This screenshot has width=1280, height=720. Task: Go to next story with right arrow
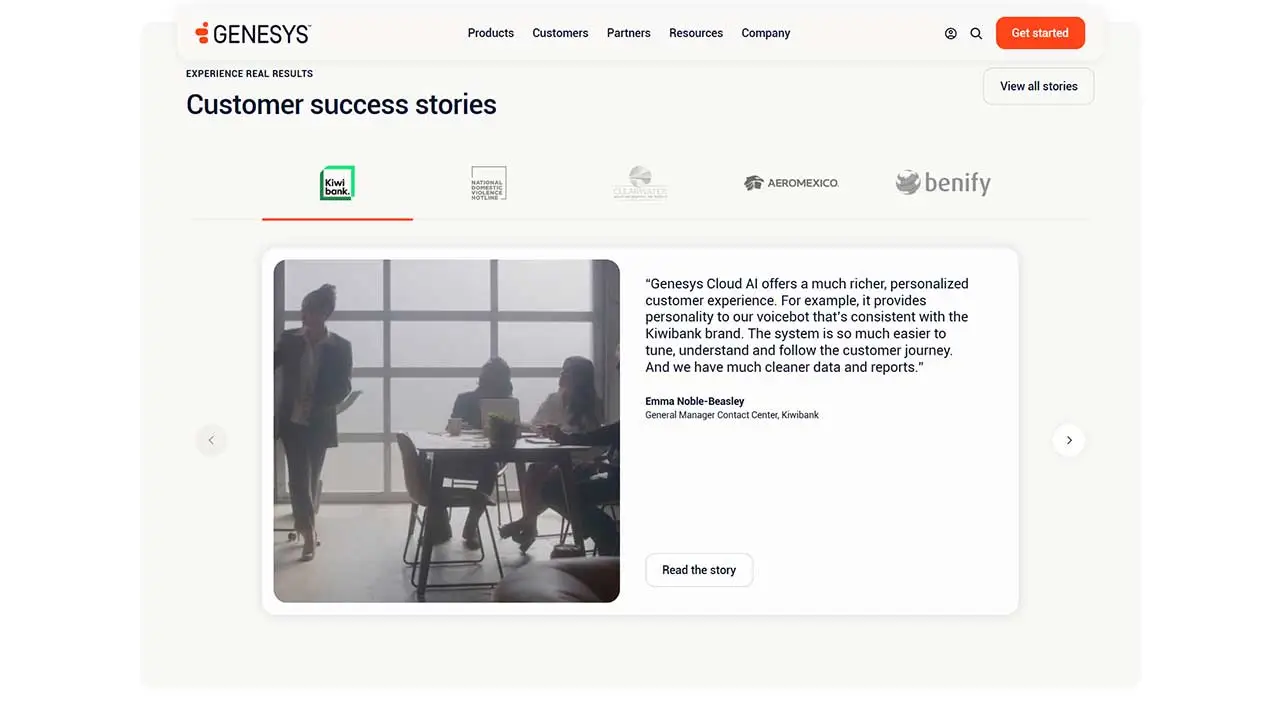(x=1069, y=440)
